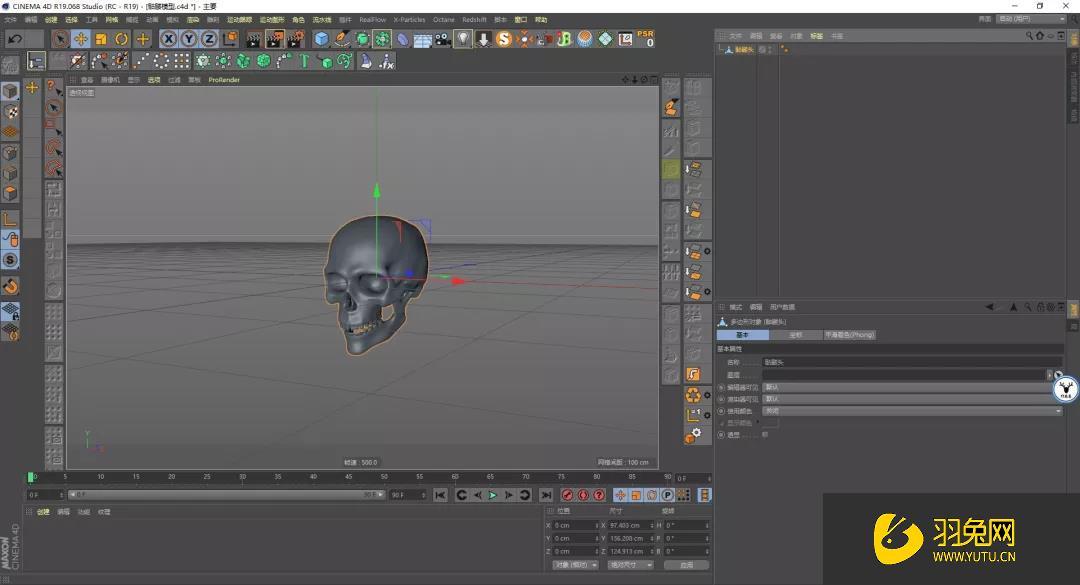
Task: Click the cube primitive icon to add one
Action: coord(320,38)
